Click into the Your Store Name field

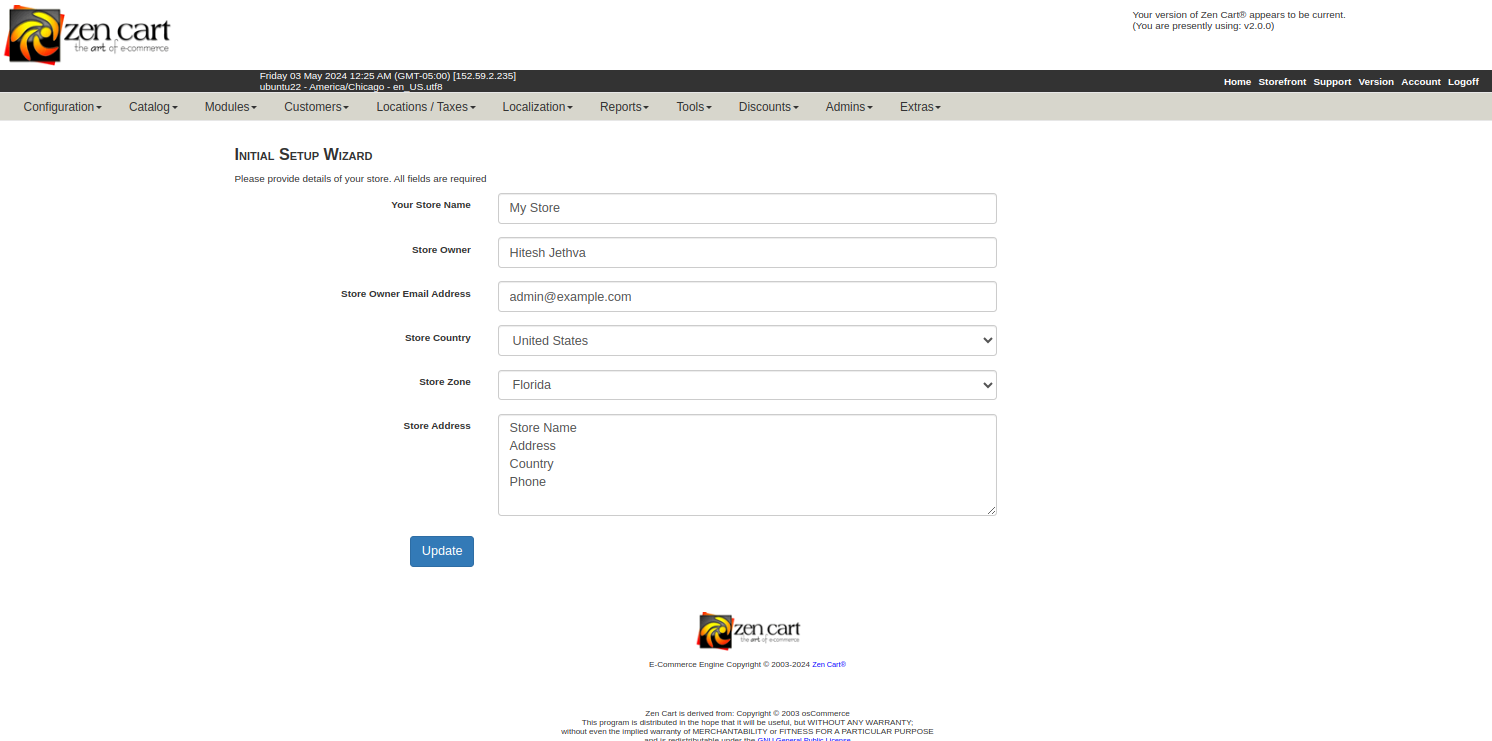coord(747,208)
